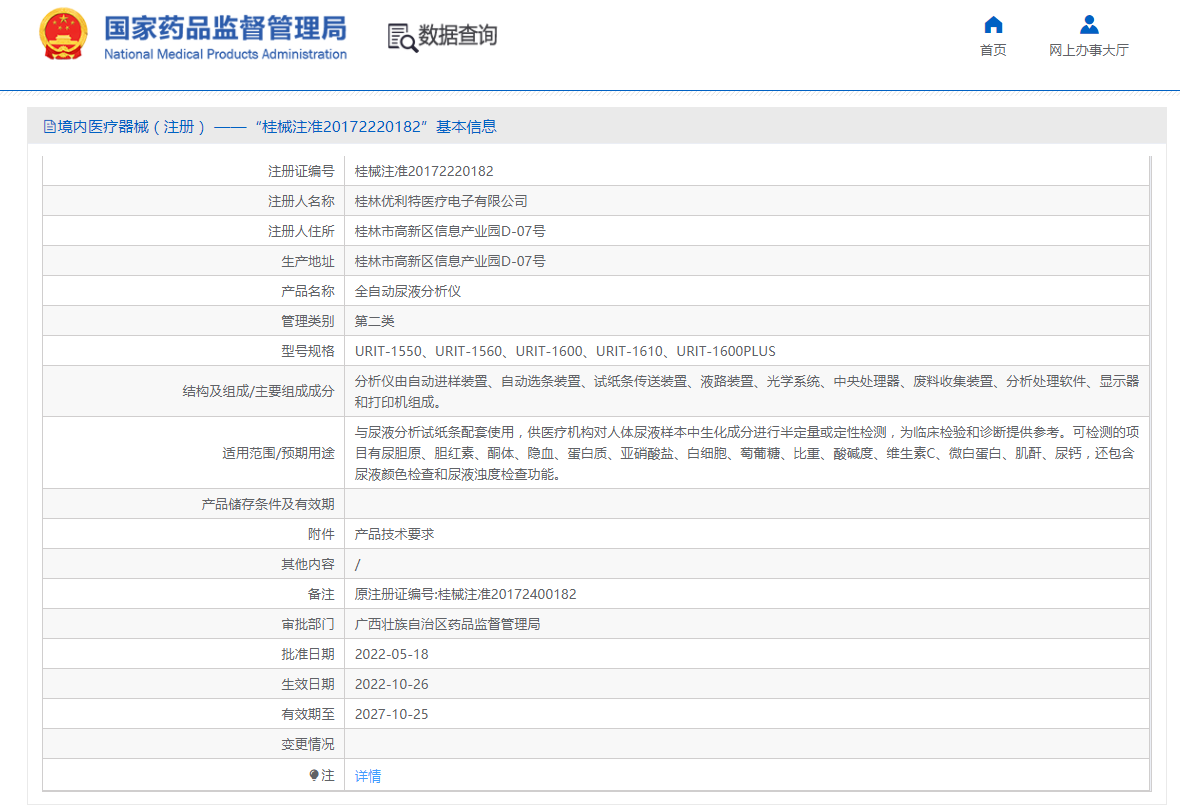Open 网上办事大厅 menu label
The width and height of the screenshot is (1180, 811).
point(1089,50)
